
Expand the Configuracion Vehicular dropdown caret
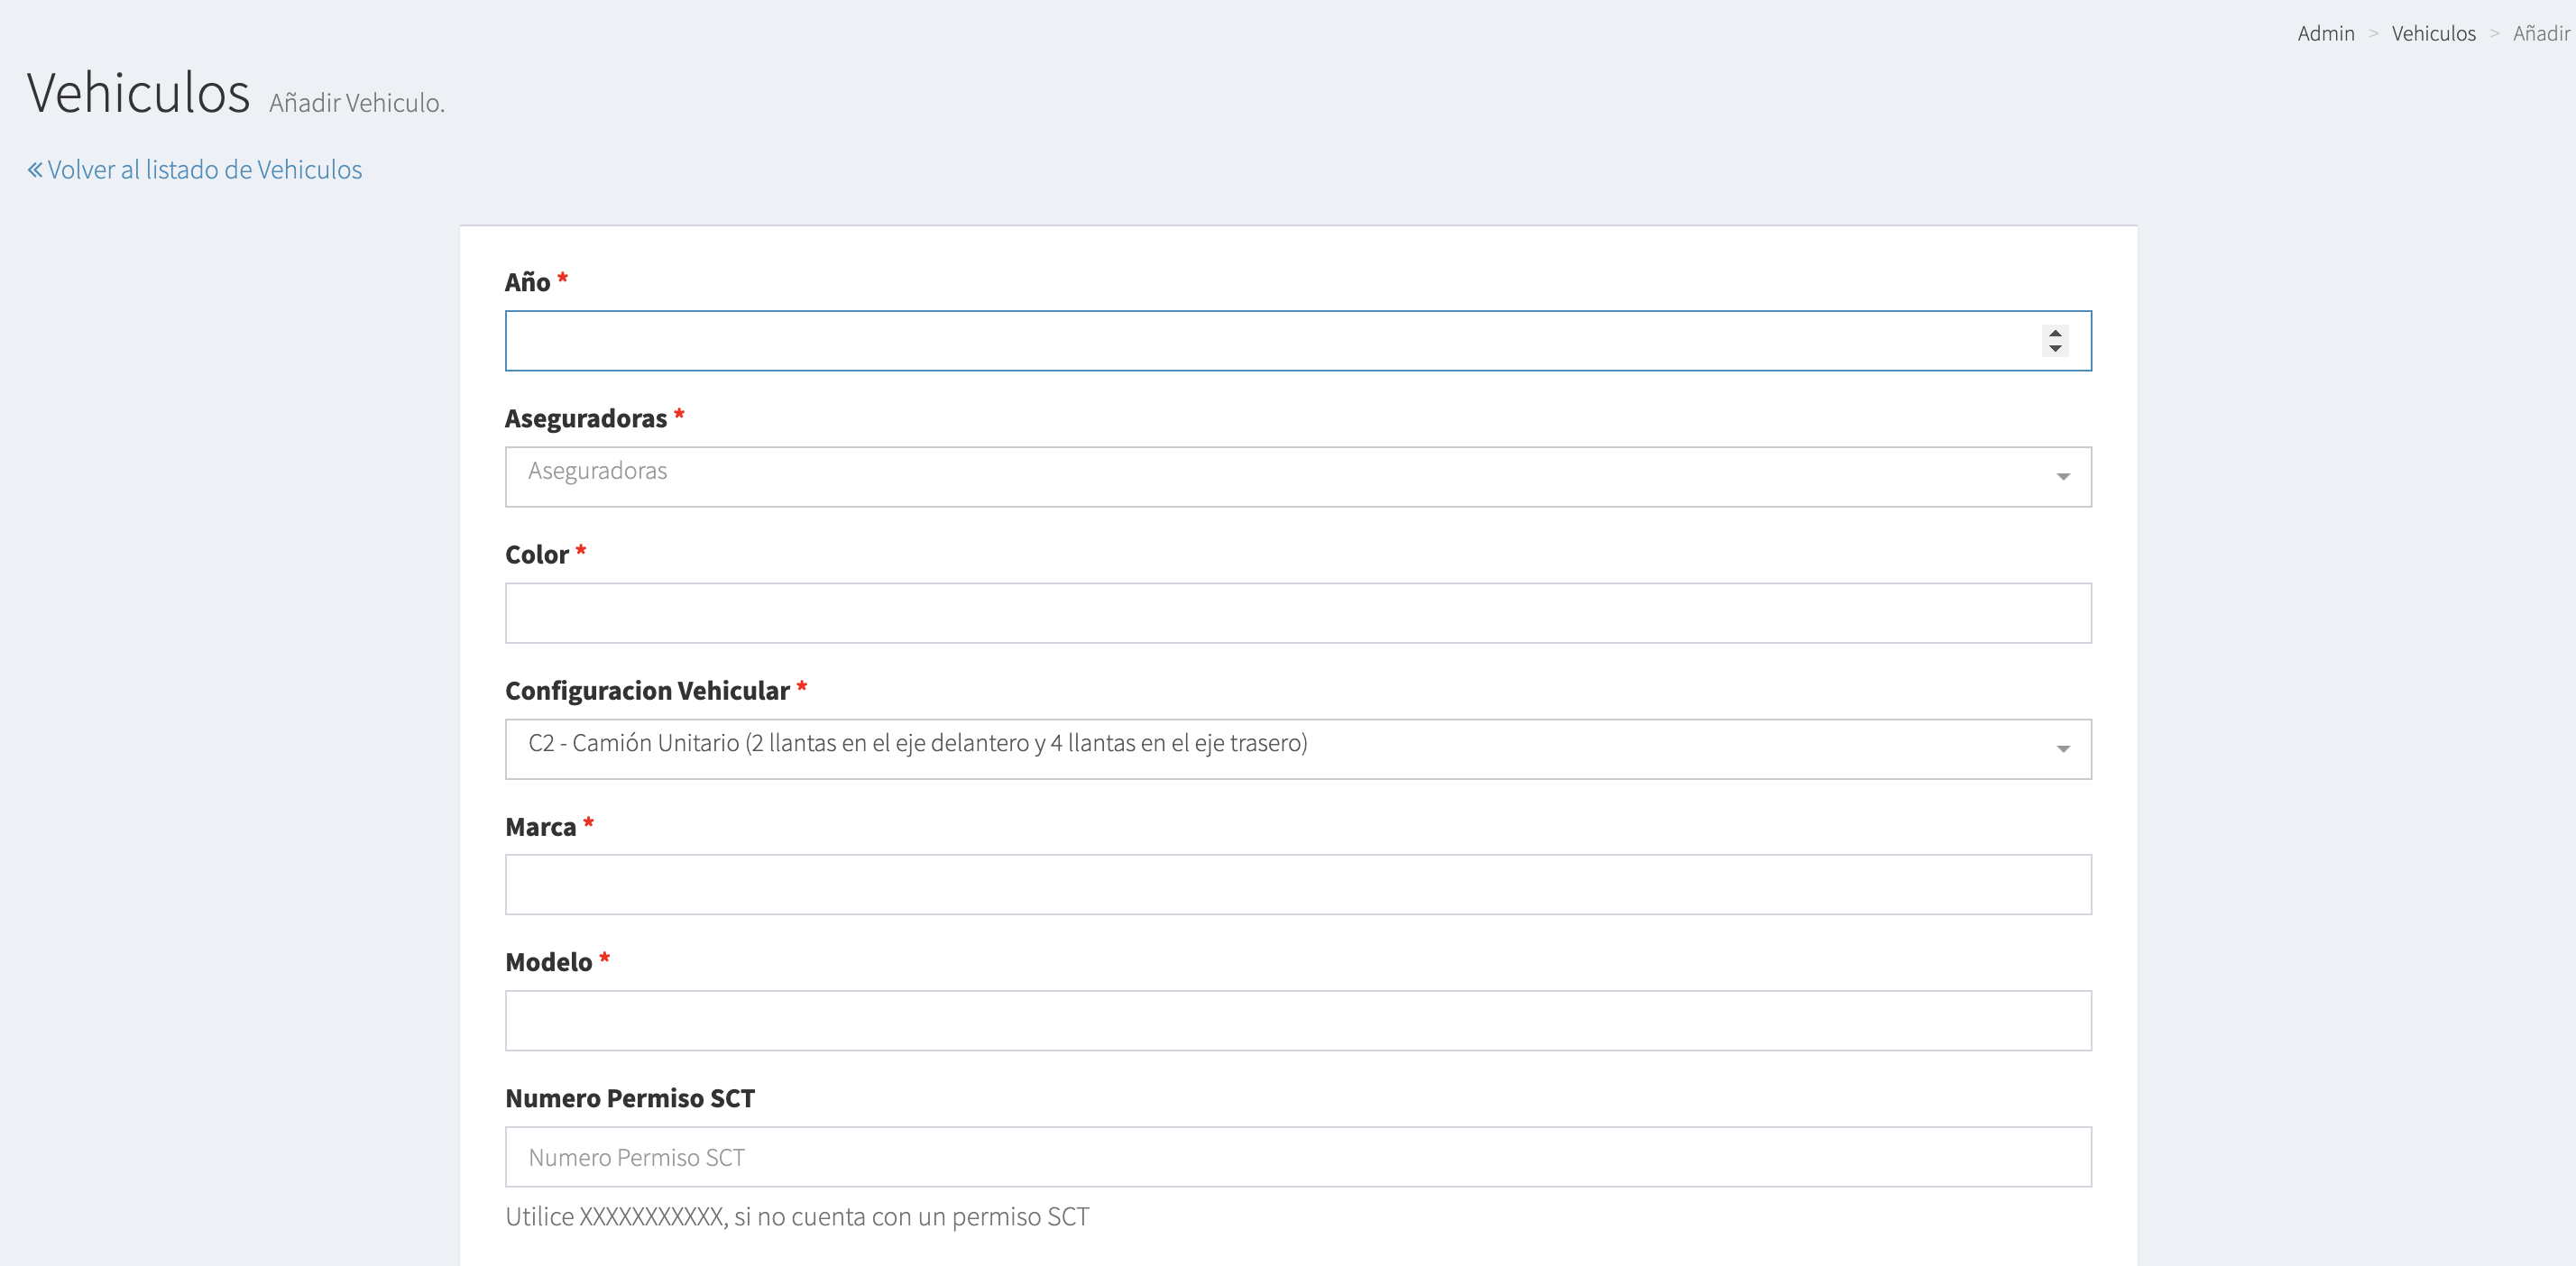[x=2062, y=749]
